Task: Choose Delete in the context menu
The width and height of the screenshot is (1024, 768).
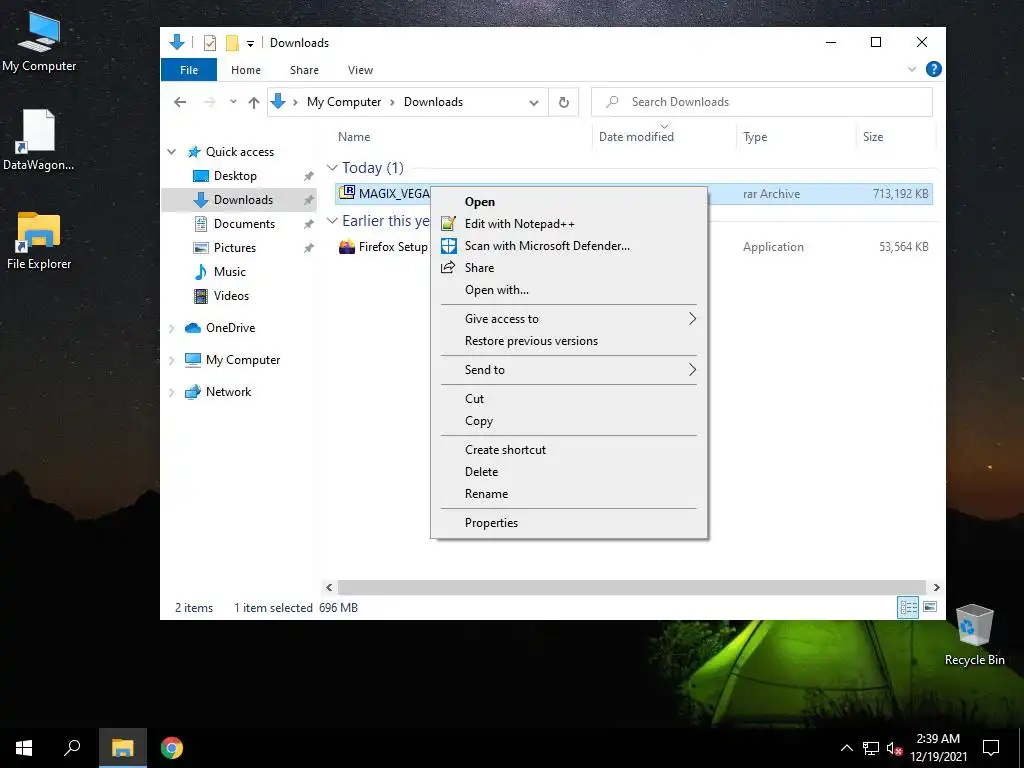Action: pyautogui.click(x=569, y=472)
